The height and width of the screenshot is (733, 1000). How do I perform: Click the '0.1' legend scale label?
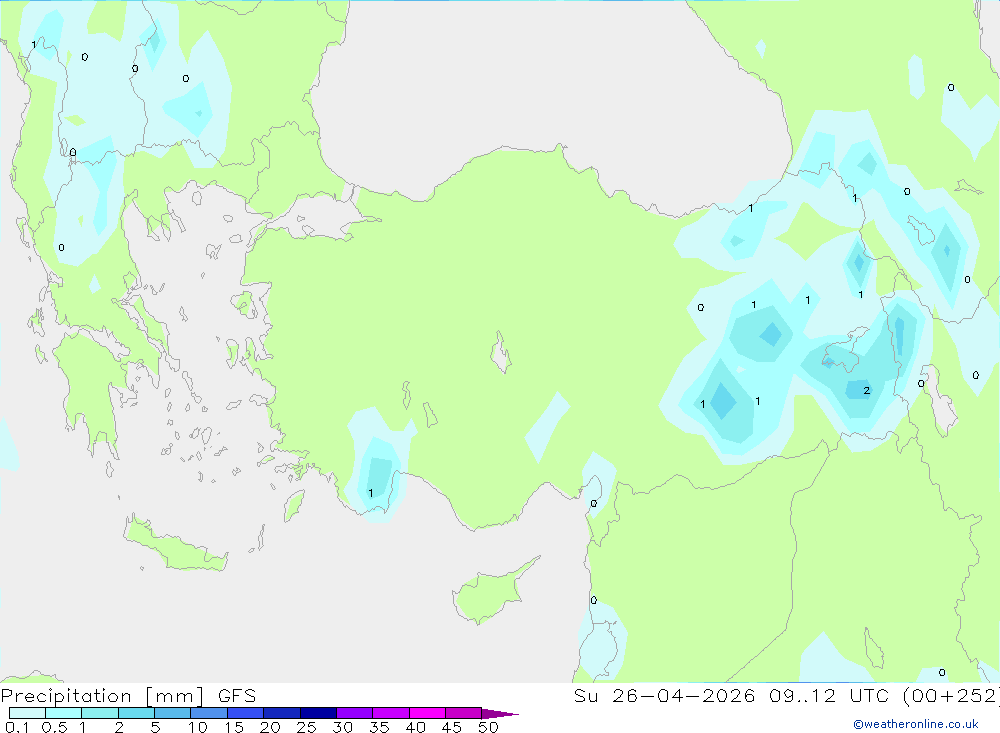(17, 727)
